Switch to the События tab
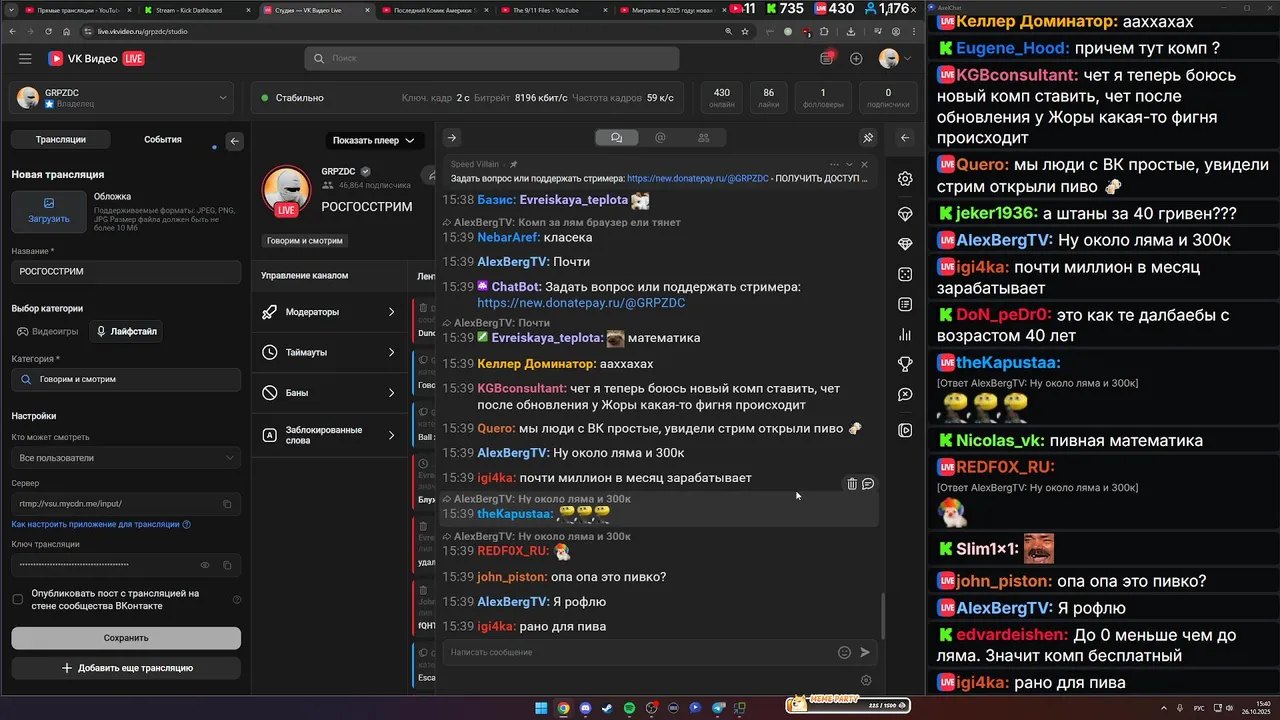Viewport: 1280px width, 720px height. [x=163, y=140]
